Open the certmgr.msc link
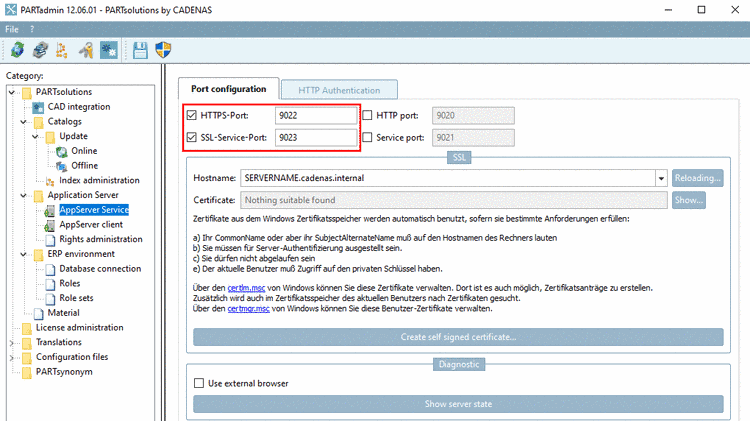Viewport: 750px width, 421px height. 248,309
